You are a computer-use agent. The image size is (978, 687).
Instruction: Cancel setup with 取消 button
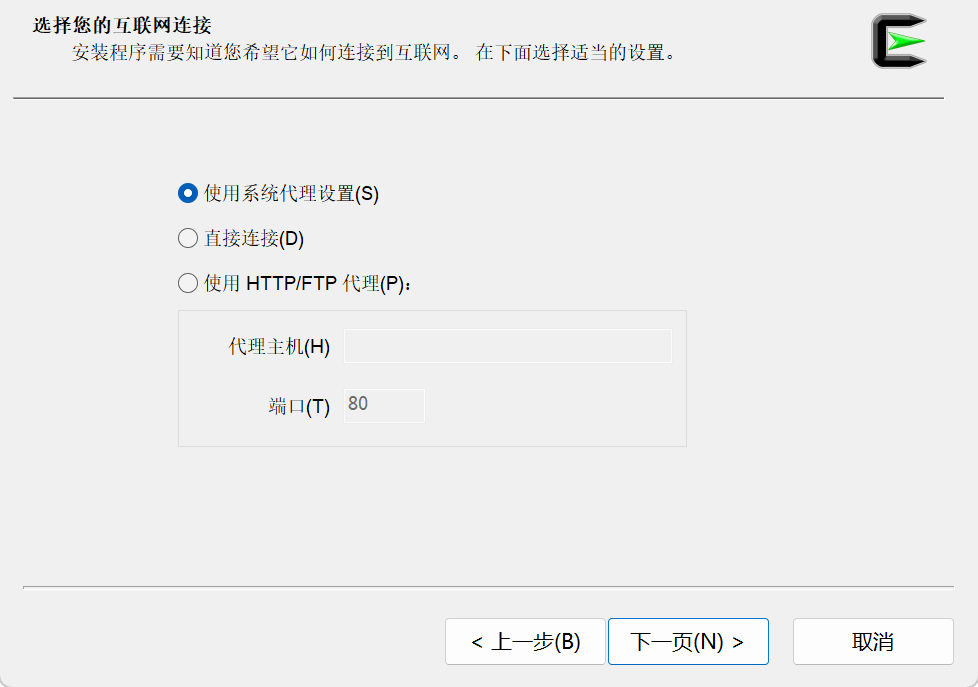coord(873,641)
